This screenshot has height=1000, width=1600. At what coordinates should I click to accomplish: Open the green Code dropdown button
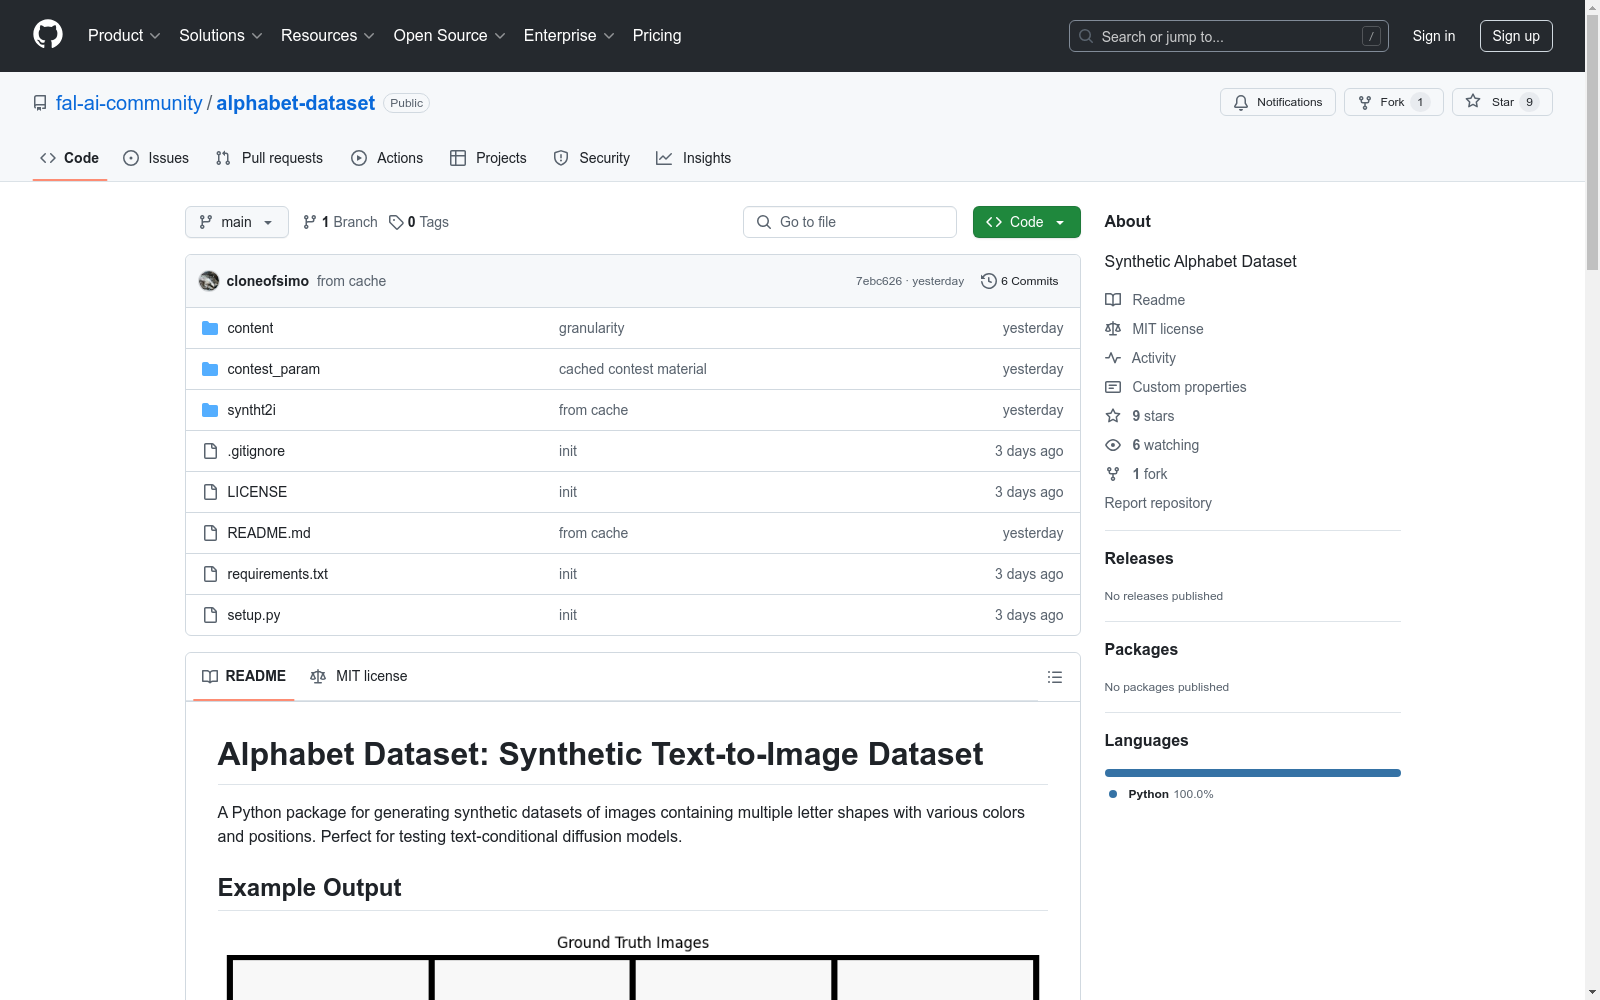click(x=1027, y=222)
